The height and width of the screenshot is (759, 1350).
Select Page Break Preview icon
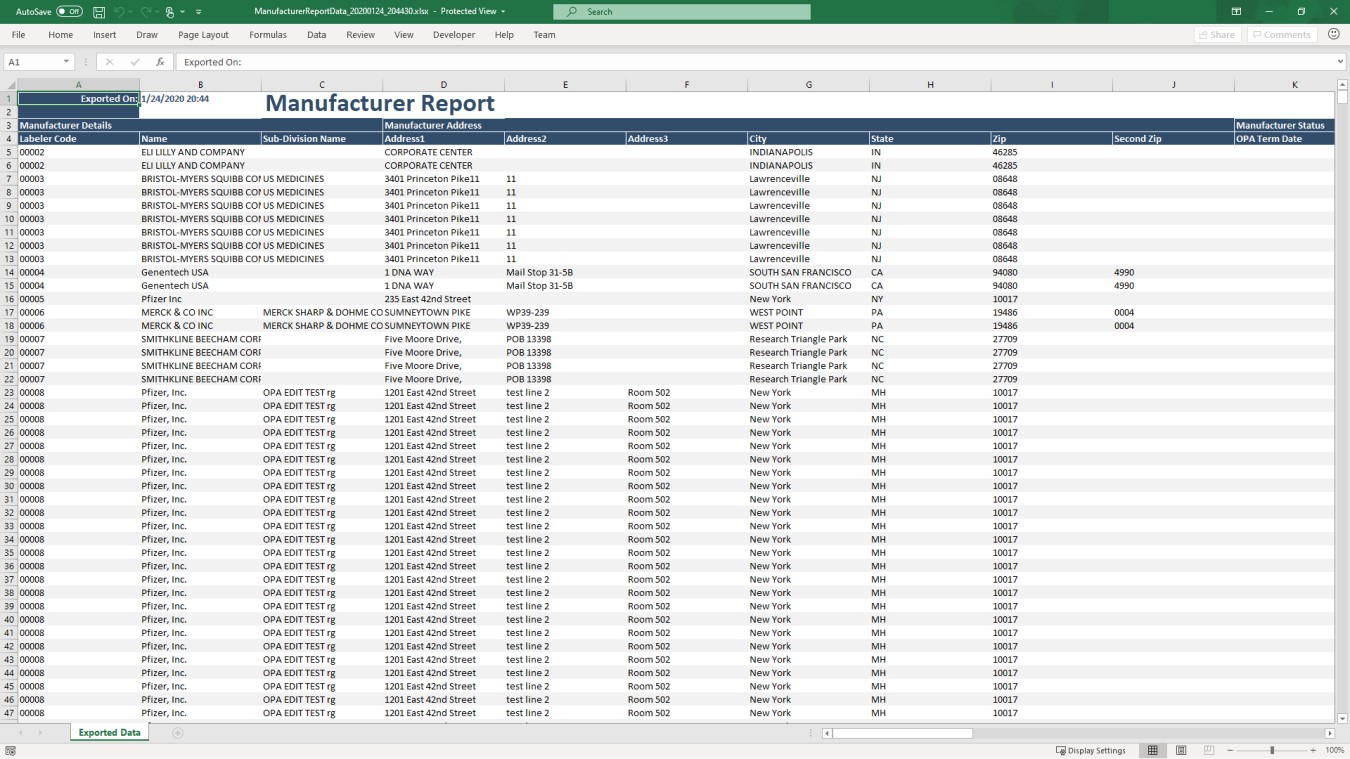[1209, 750]
